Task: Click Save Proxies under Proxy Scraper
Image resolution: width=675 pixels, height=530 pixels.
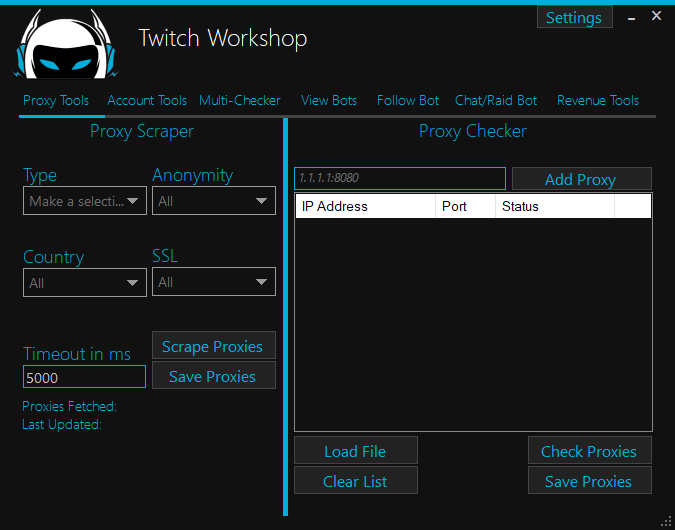Action: point(214,375)
